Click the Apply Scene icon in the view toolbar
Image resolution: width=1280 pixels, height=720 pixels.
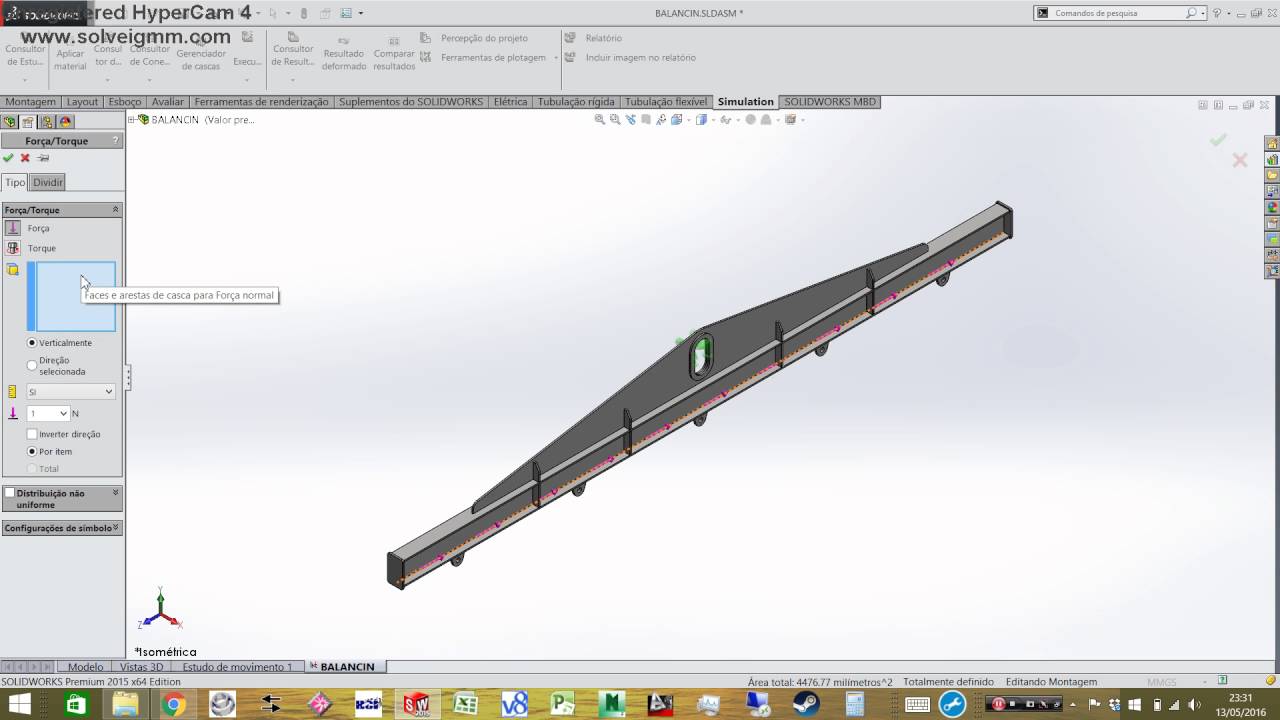coord(766,119)
